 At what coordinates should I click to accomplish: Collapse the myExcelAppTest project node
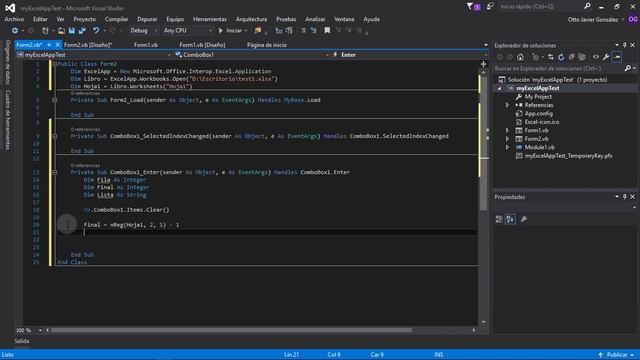pyautogui.click(x=499, y=89)
